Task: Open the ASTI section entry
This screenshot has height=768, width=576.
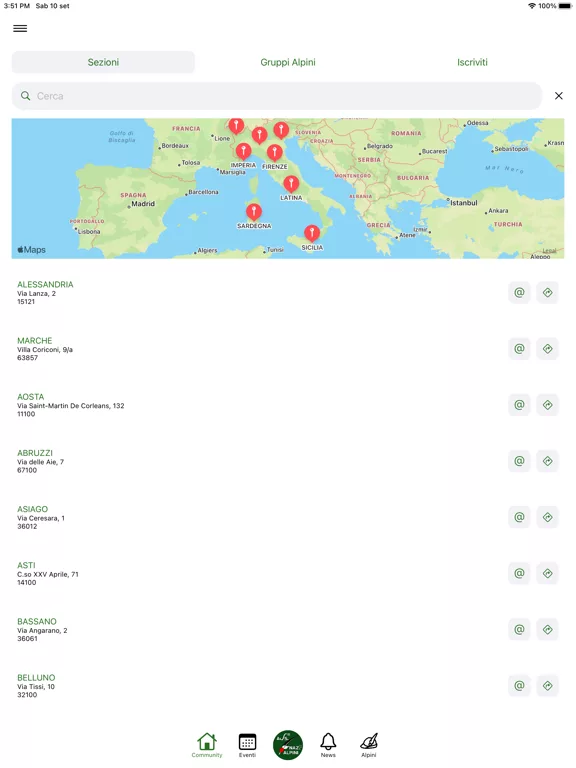Action: pyautogui.click(x=288, y=574)
